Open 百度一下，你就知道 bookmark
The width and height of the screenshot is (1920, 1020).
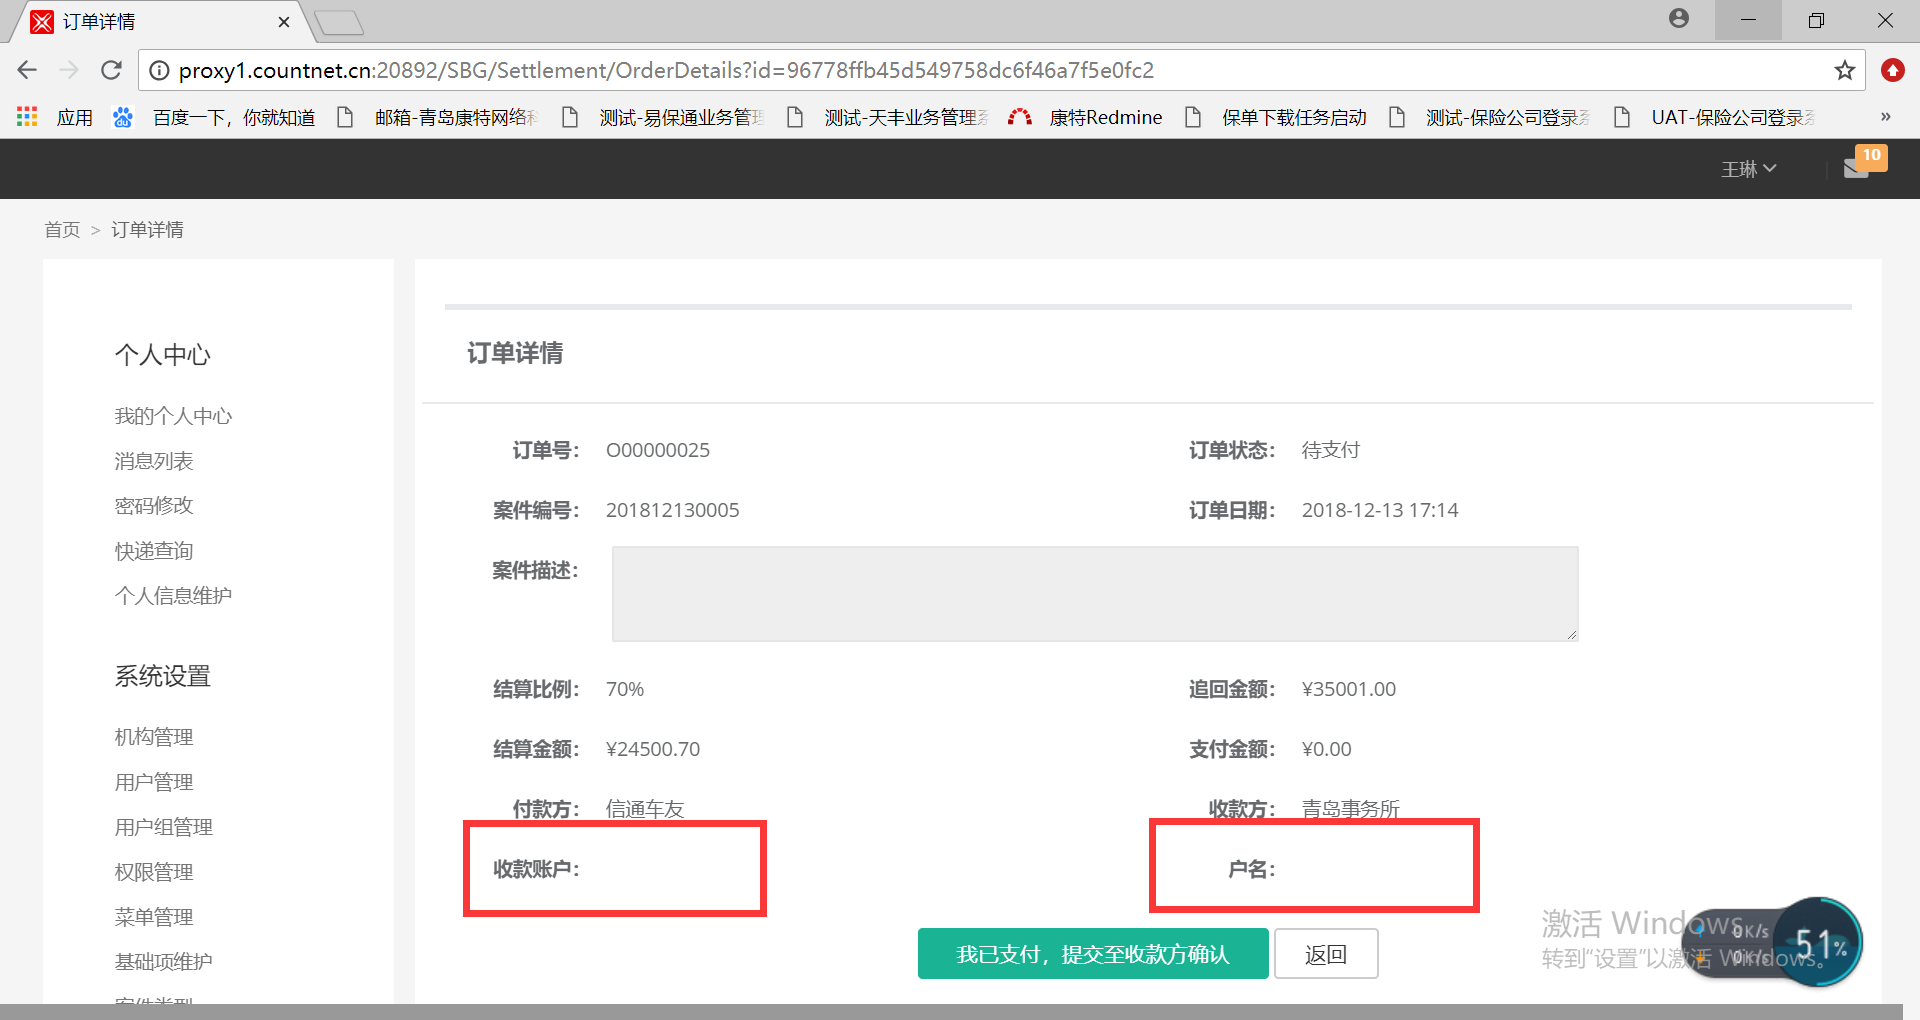click(214, 117)
